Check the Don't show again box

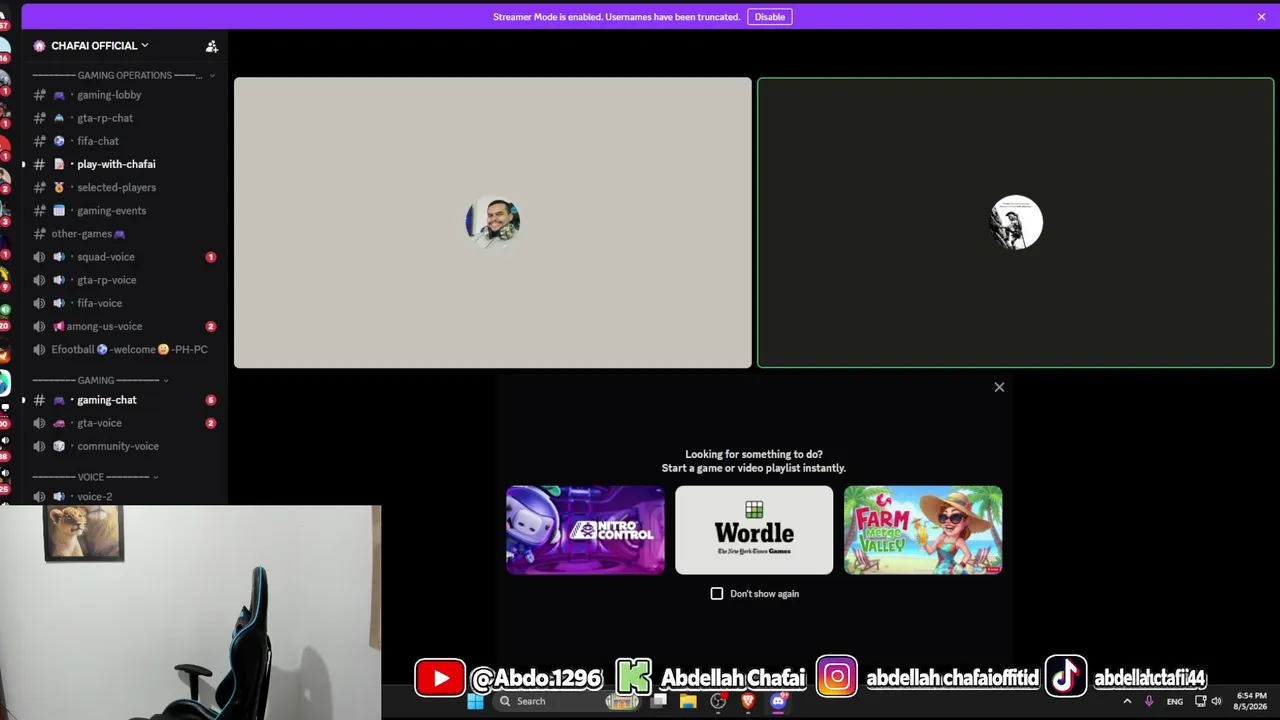(x=717, y=594)
